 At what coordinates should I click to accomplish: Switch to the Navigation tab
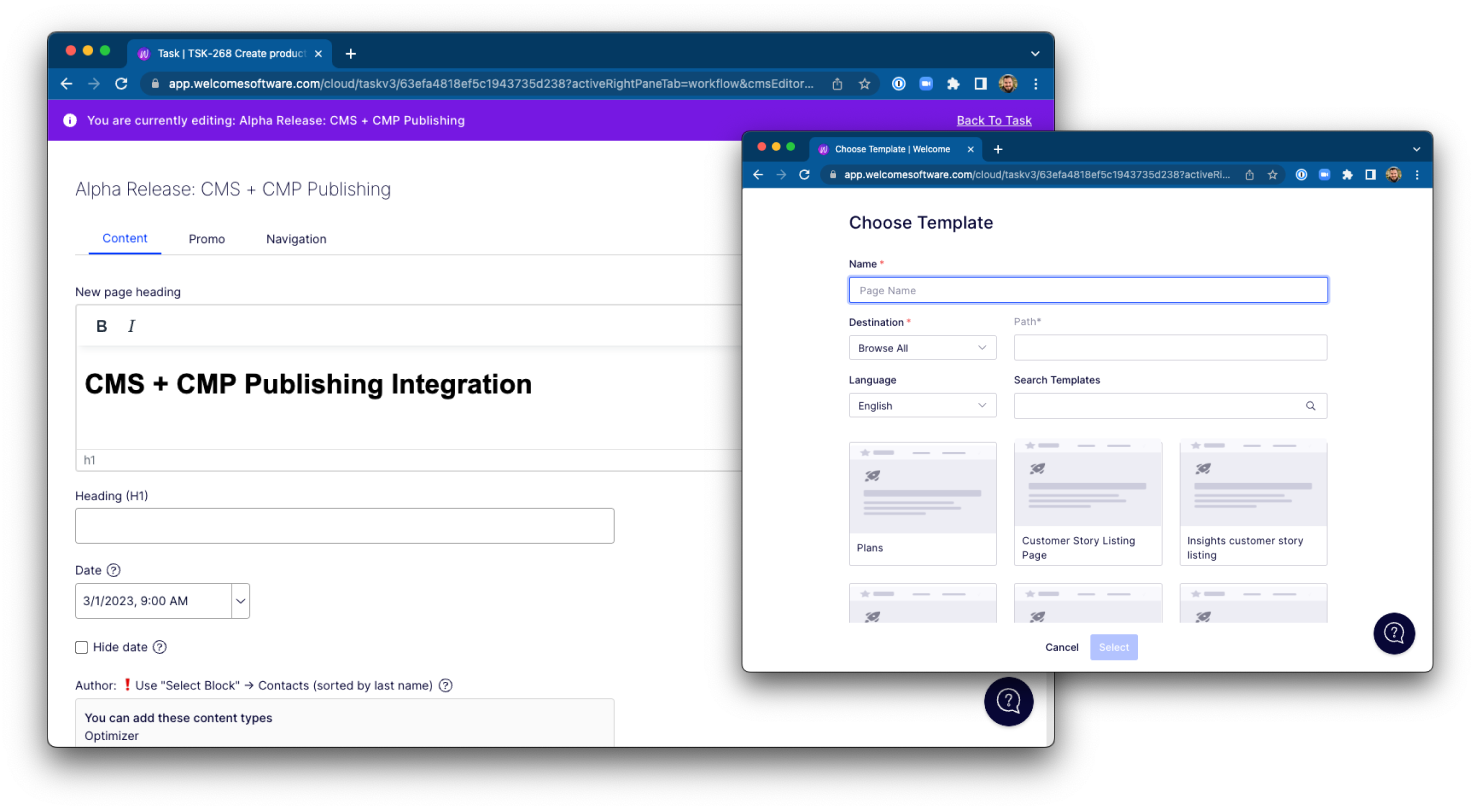tap(296, 239)
